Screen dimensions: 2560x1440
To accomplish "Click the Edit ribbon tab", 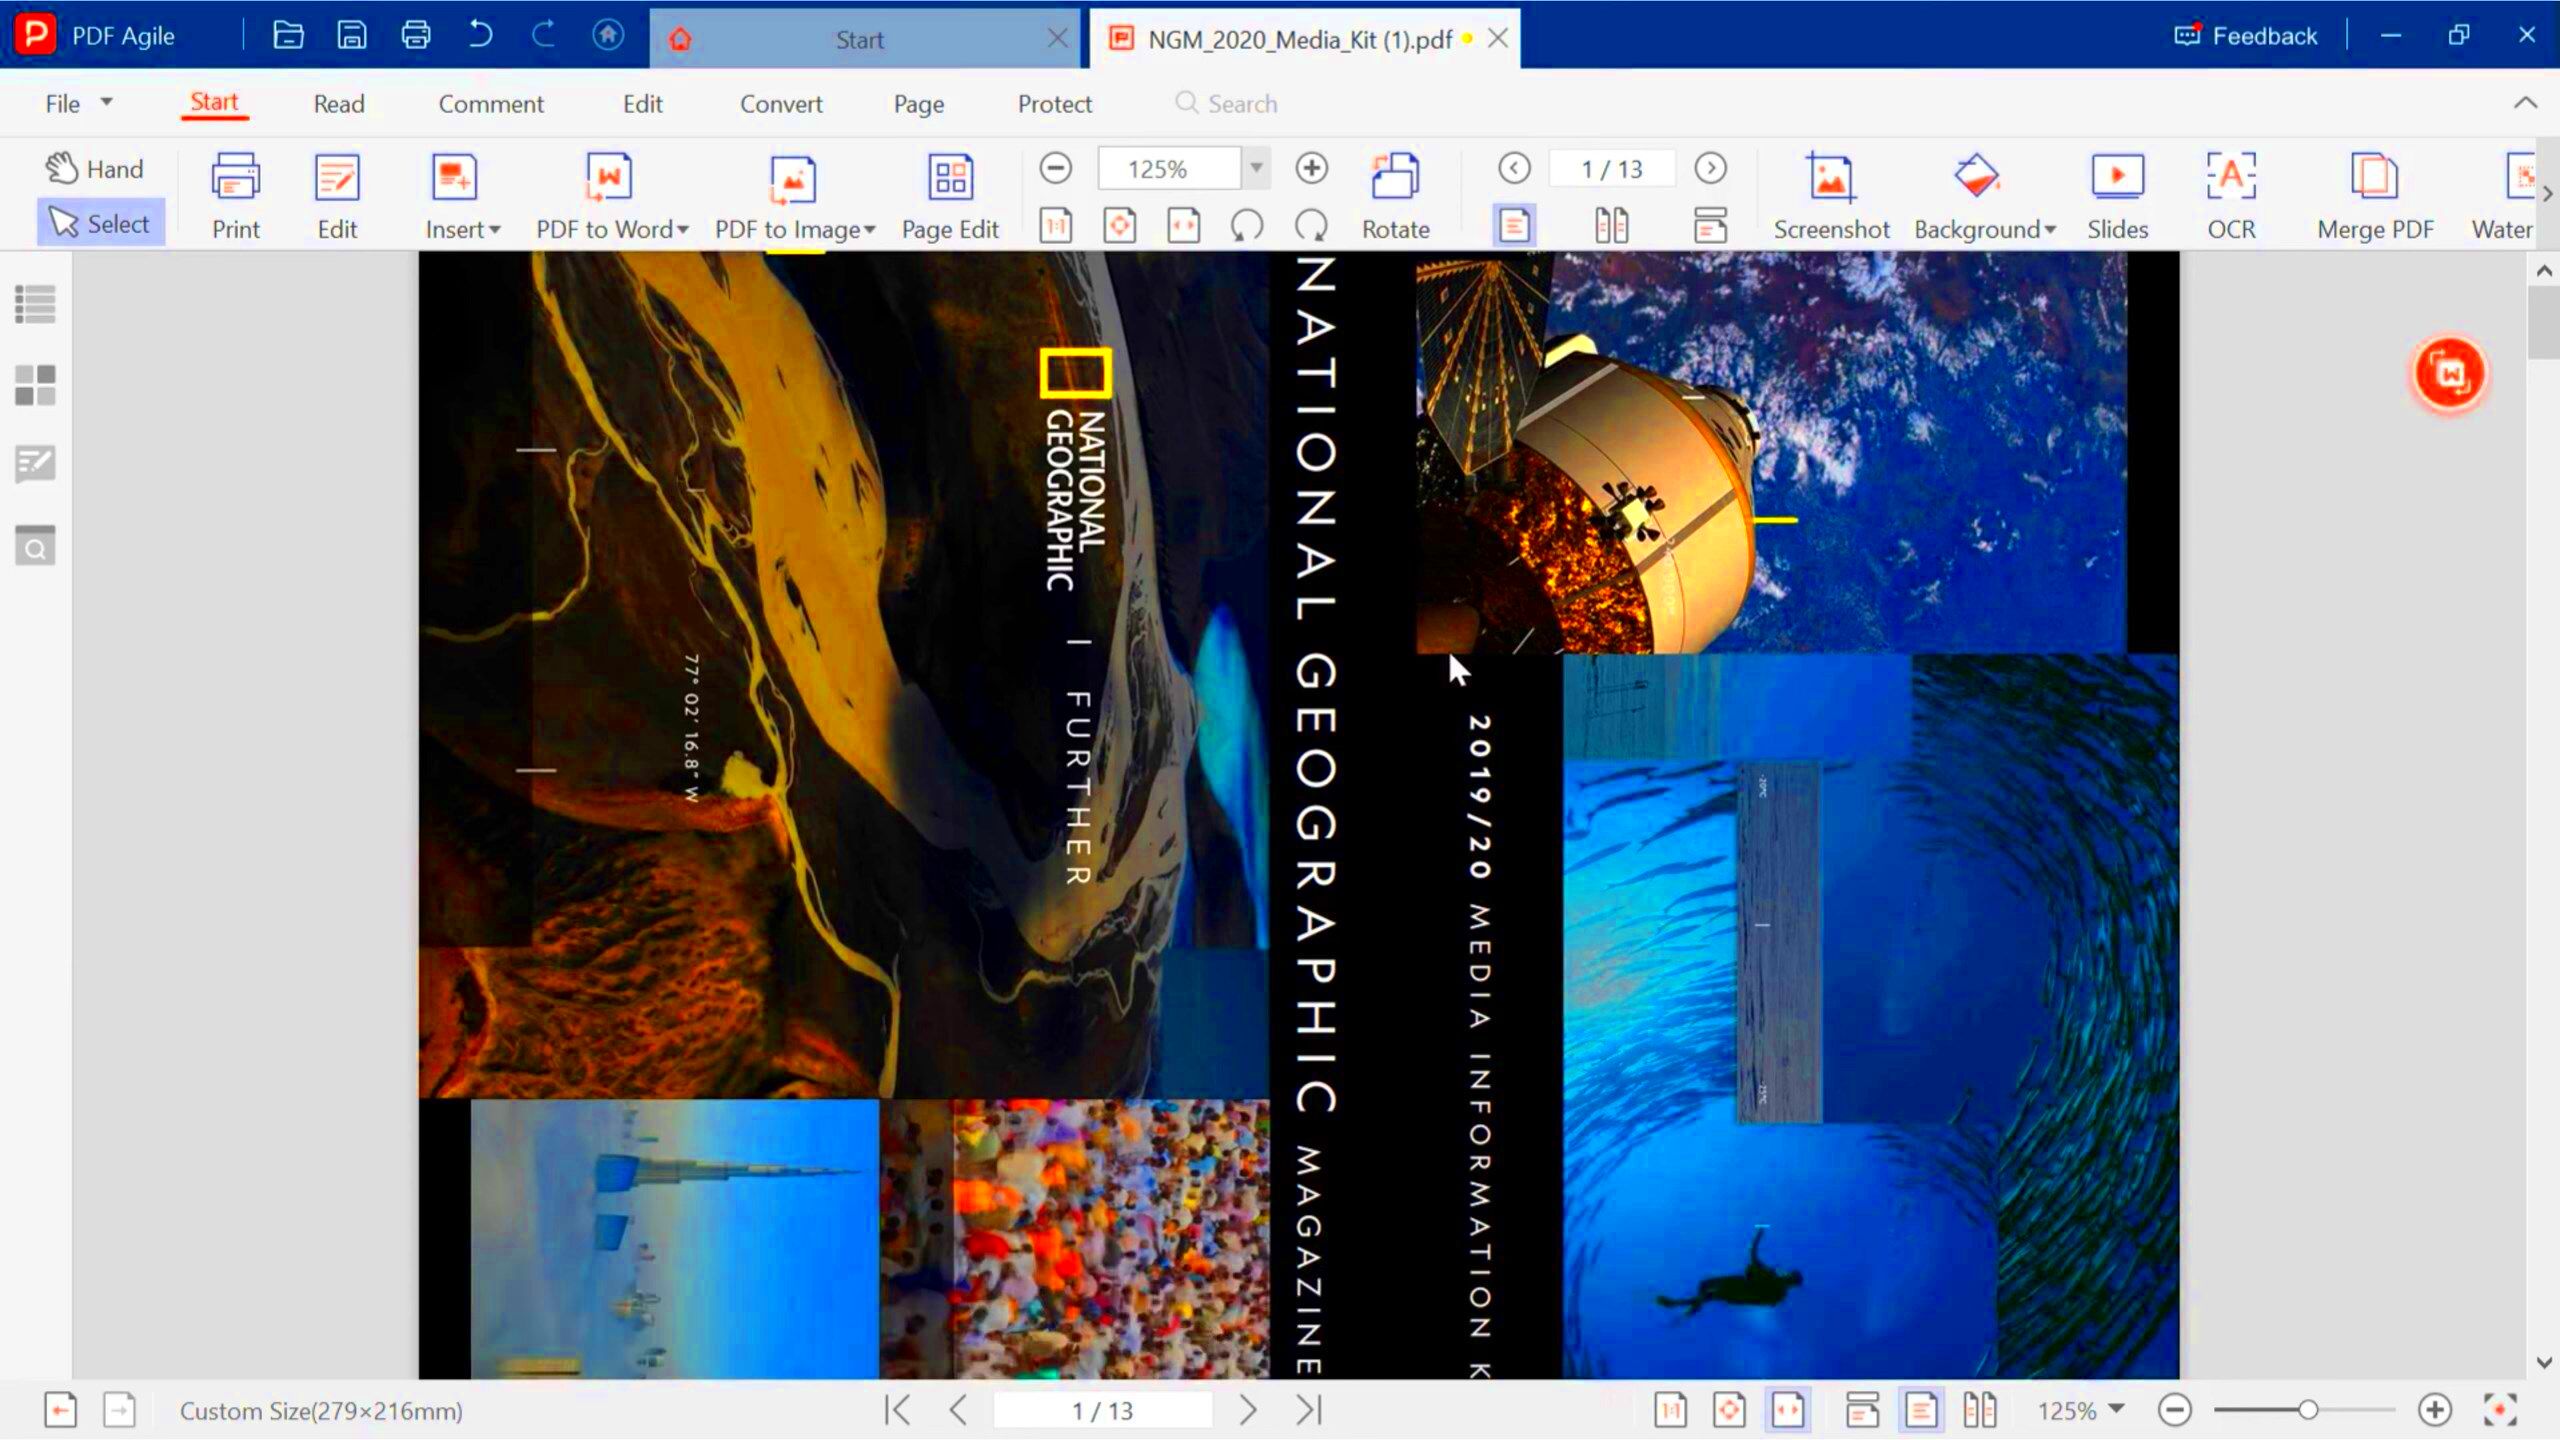I will tap(642, 104).
